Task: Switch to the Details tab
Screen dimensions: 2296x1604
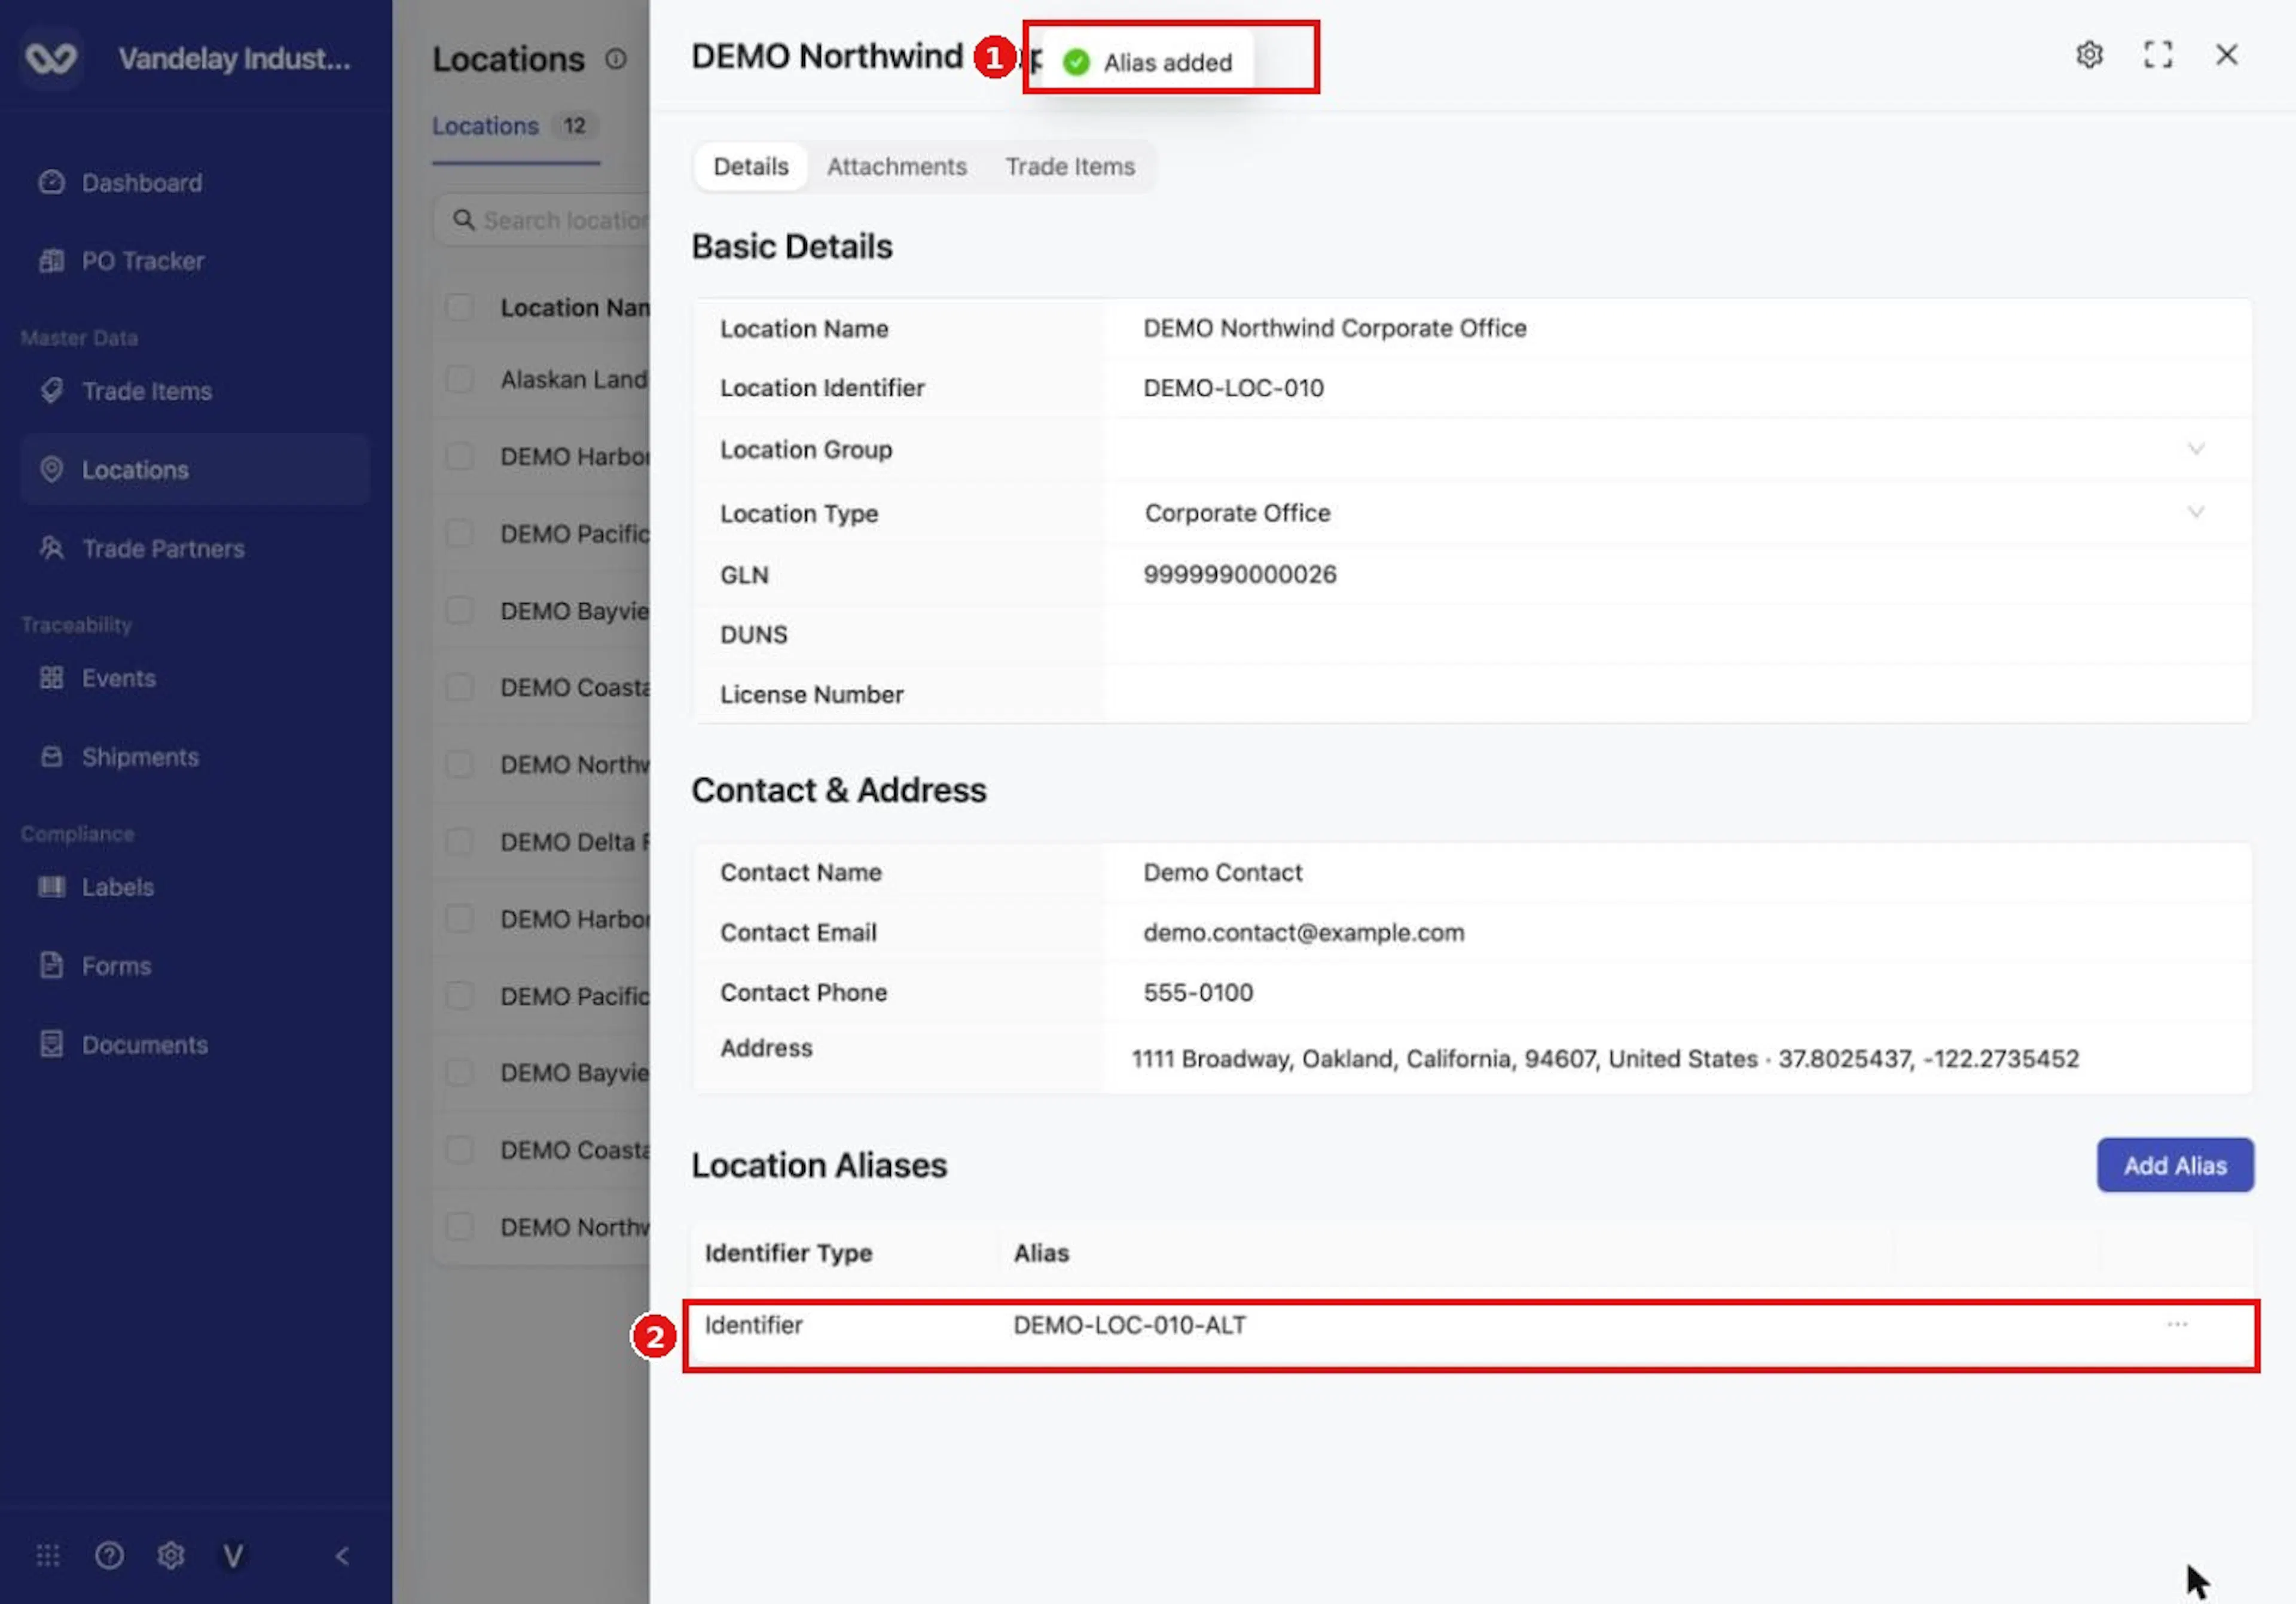Action: point(750,166)
